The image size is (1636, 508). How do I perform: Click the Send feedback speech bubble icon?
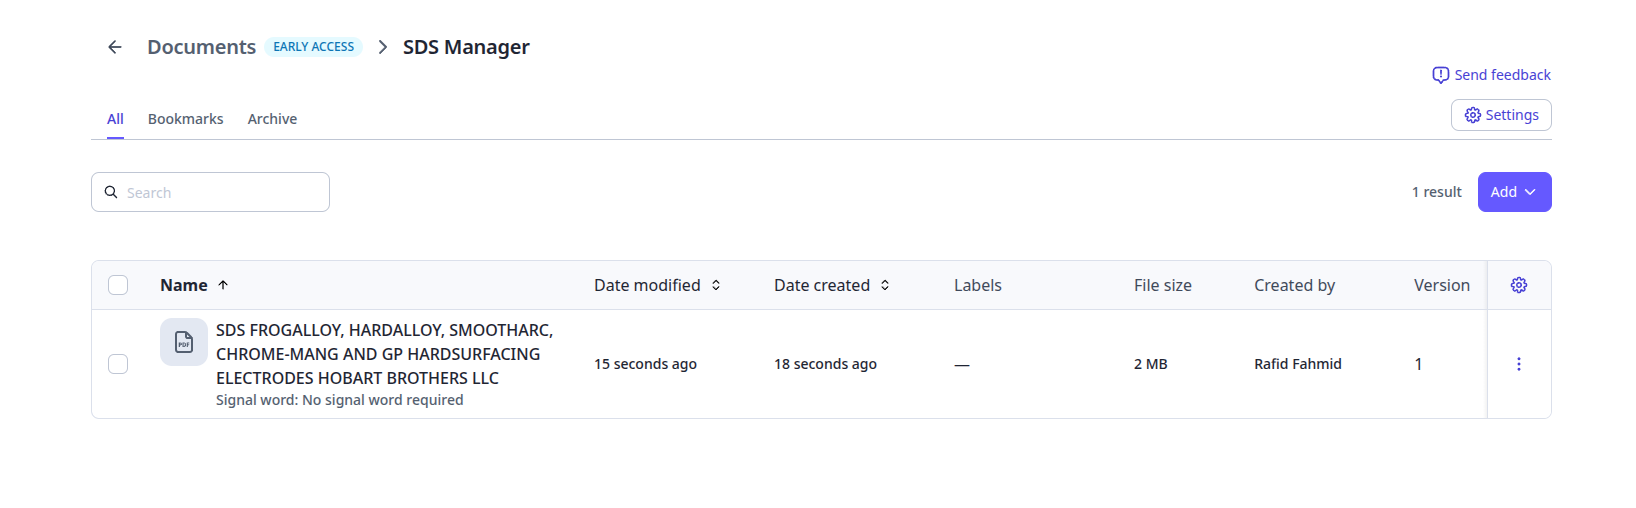[x=1440, y=75]
